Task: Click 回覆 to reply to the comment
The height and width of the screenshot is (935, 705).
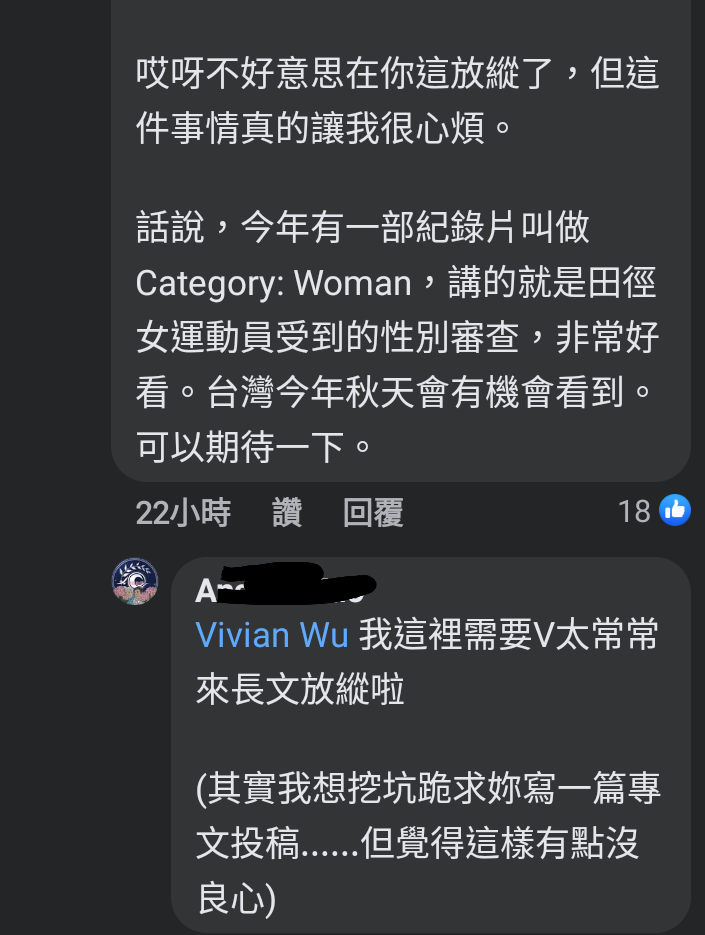Action: (373, 513)
